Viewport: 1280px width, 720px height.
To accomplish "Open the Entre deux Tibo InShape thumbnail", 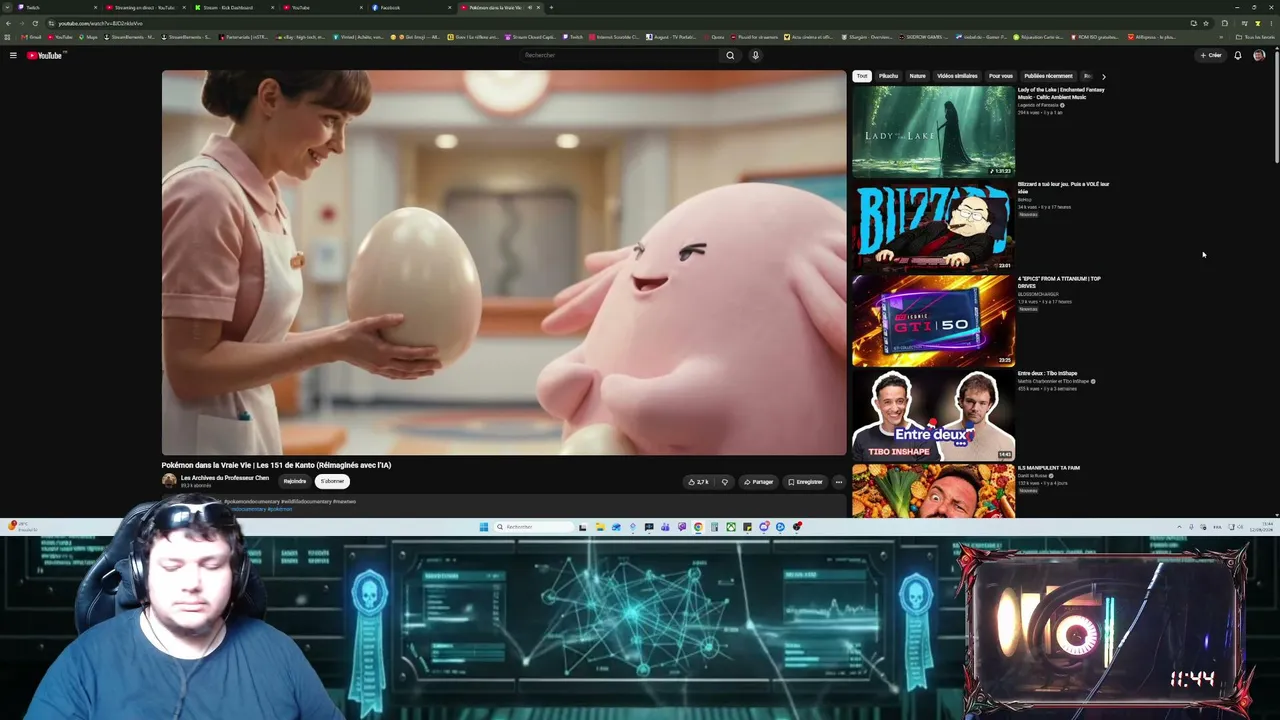I will coord(933,415).
